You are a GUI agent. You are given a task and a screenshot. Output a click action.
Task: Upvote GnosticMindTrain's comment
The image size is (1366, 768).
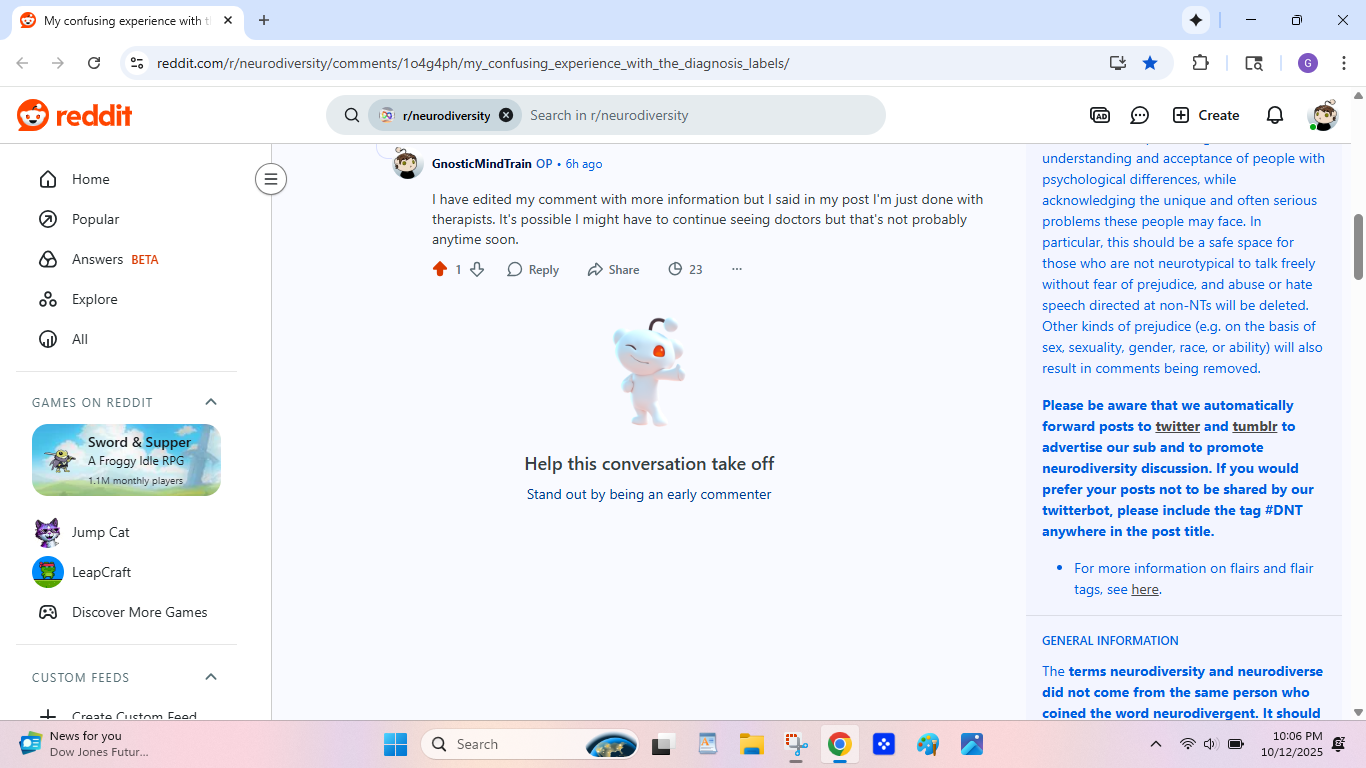[x=440, y=269]
